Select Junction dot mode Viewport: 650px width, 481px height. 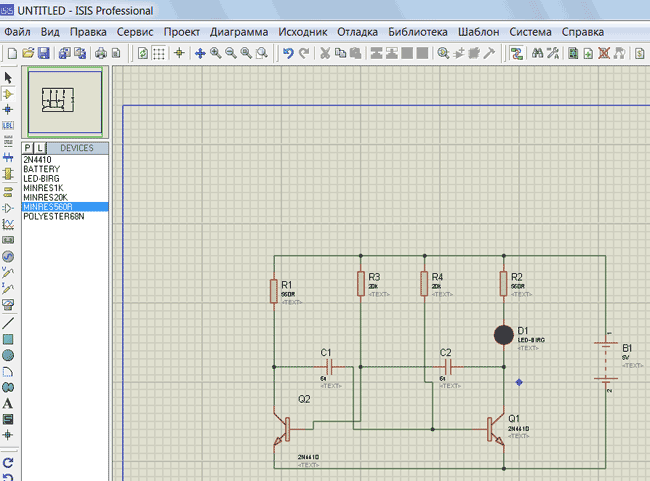8,109
